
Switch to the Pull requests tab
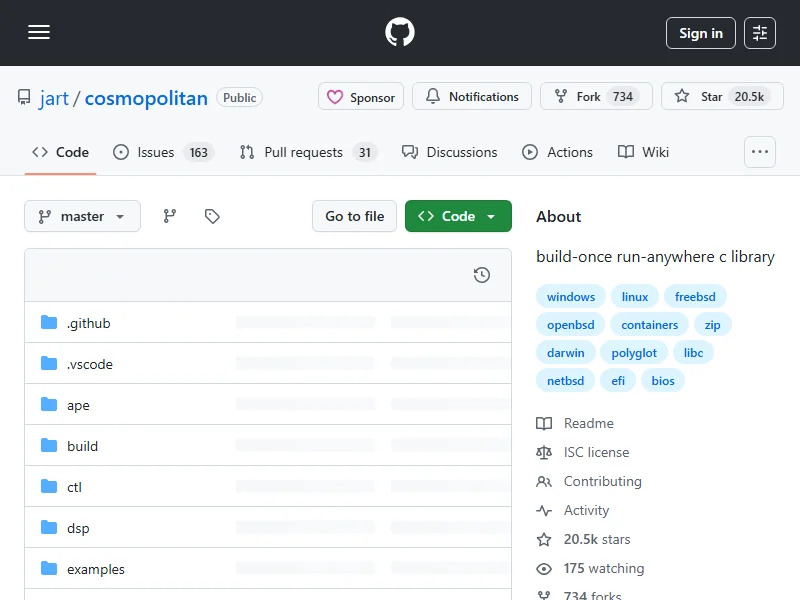point(303,152)
